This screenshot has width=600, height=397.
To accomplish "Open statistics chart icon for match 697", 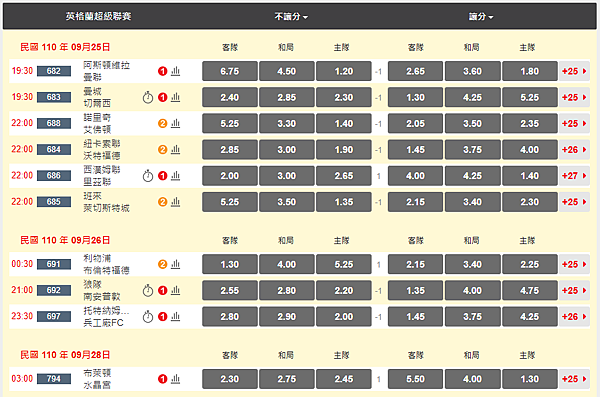I will click(175, 317).
